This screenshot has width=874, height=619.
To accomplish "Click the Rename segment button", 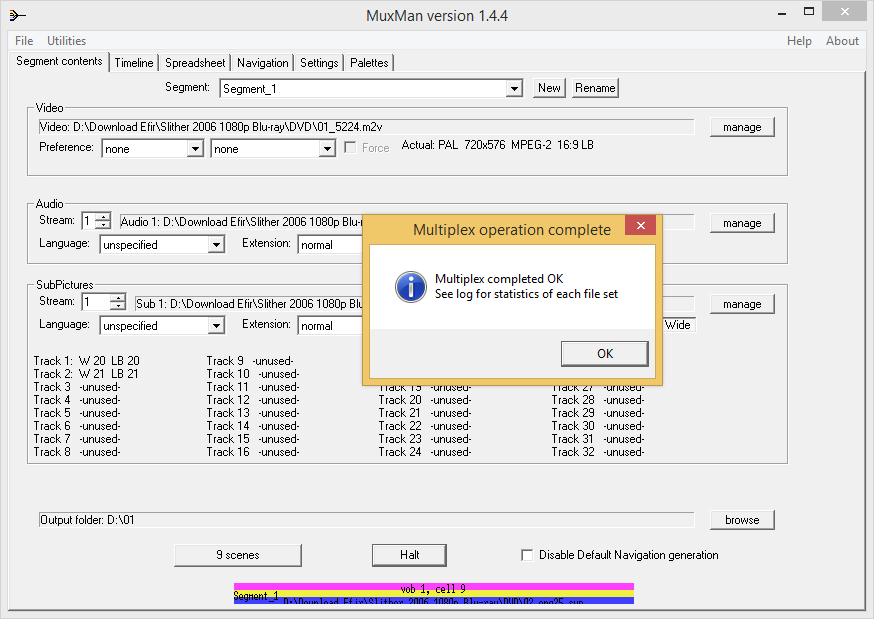I will point(595,88).
